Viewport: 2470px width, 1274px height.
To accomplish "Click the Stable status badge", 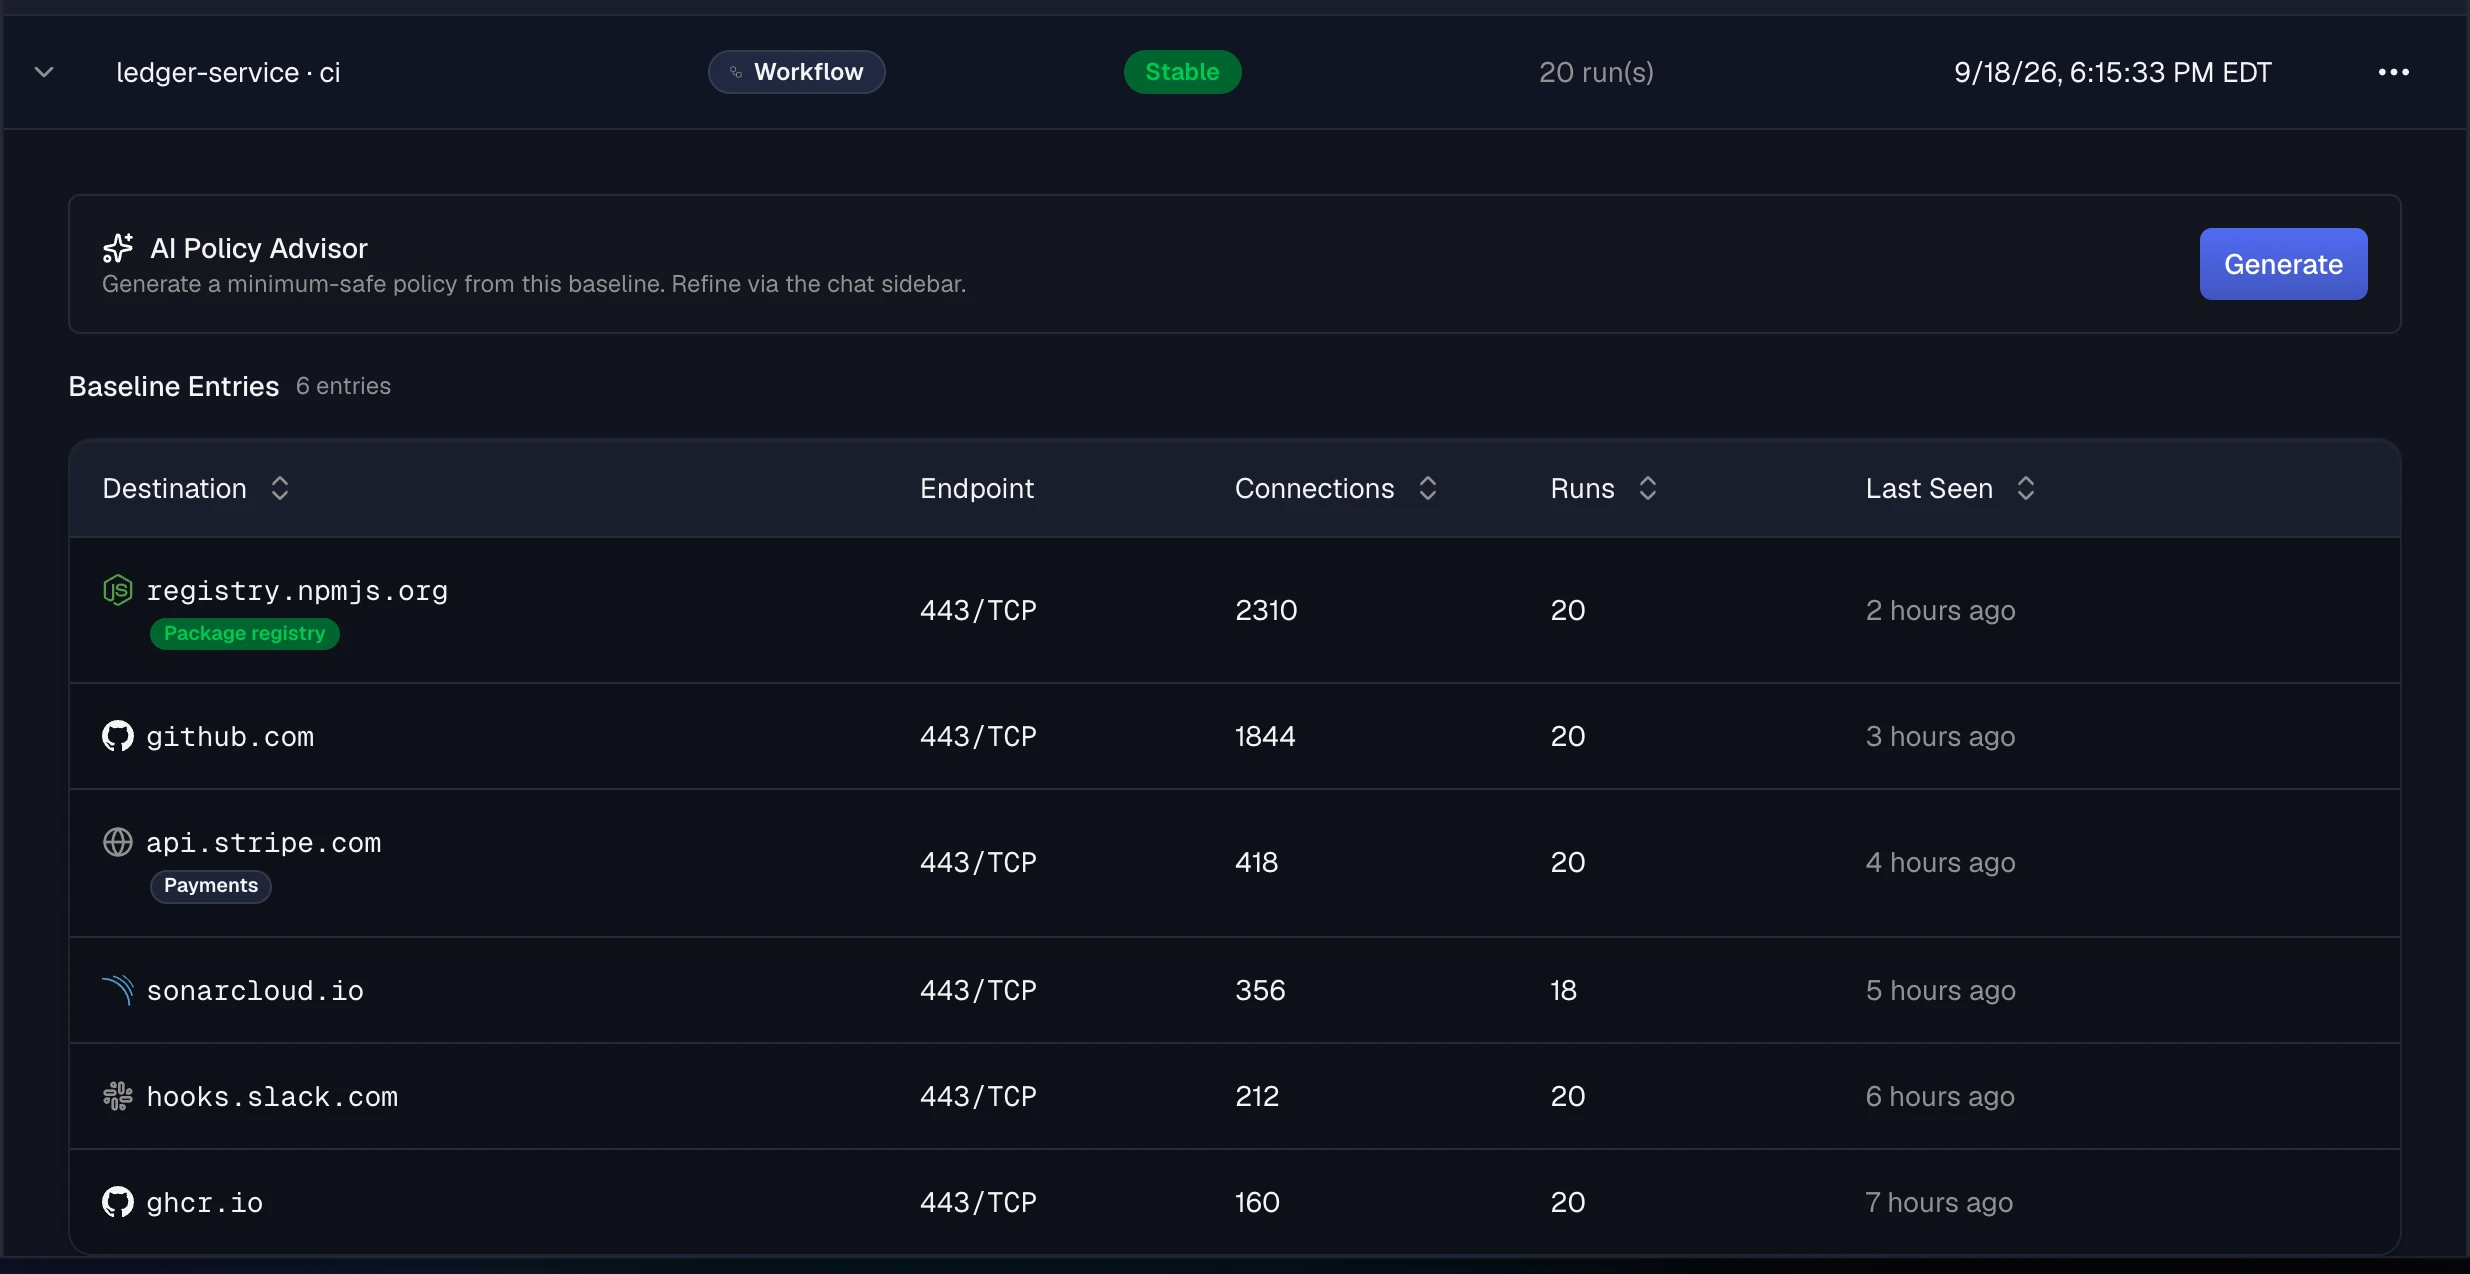I will click(x=1182, y=72).
